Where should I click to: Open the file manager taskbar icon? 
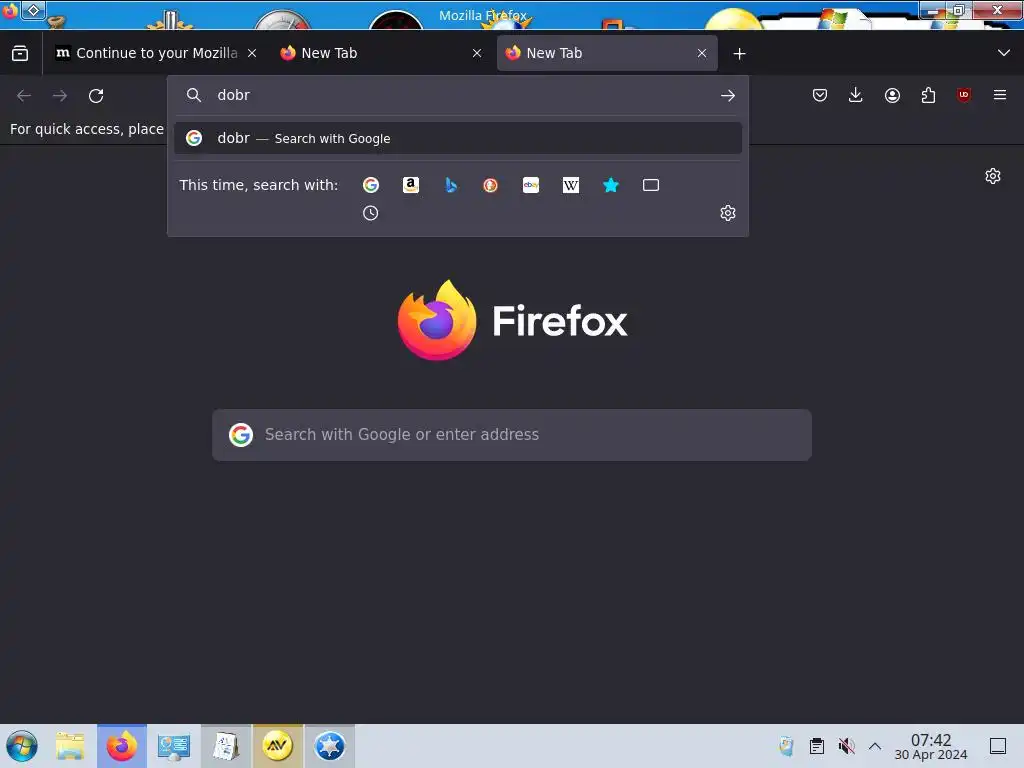tap(70, 746)
